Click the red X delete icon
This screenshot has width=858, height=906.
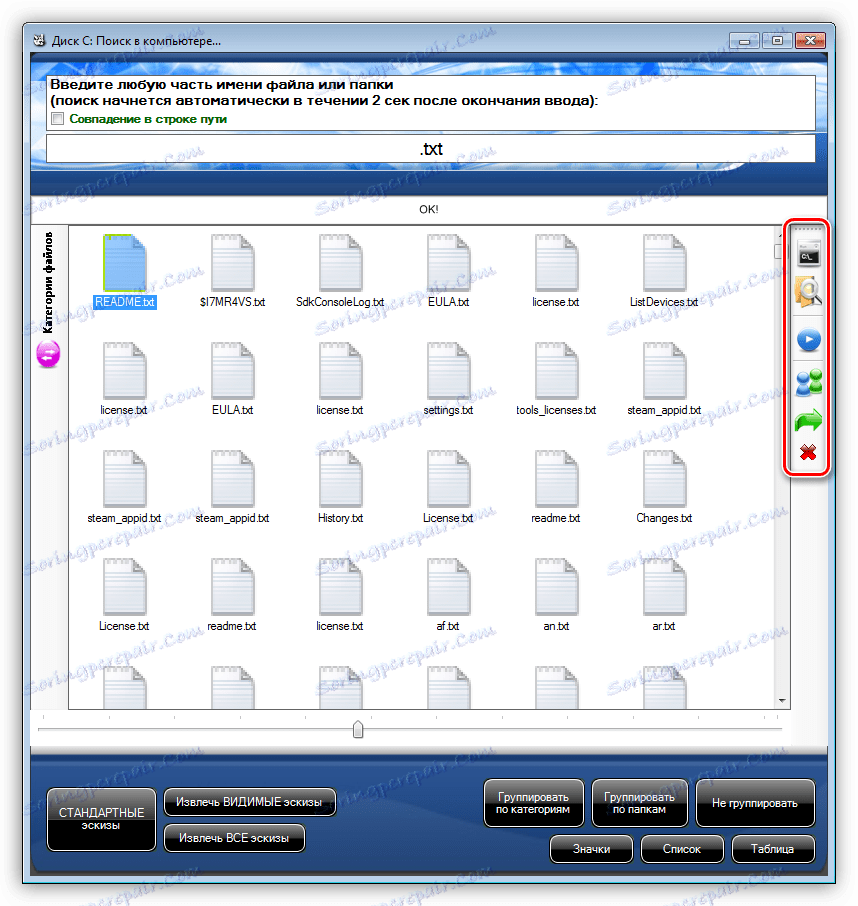(808, 452)
